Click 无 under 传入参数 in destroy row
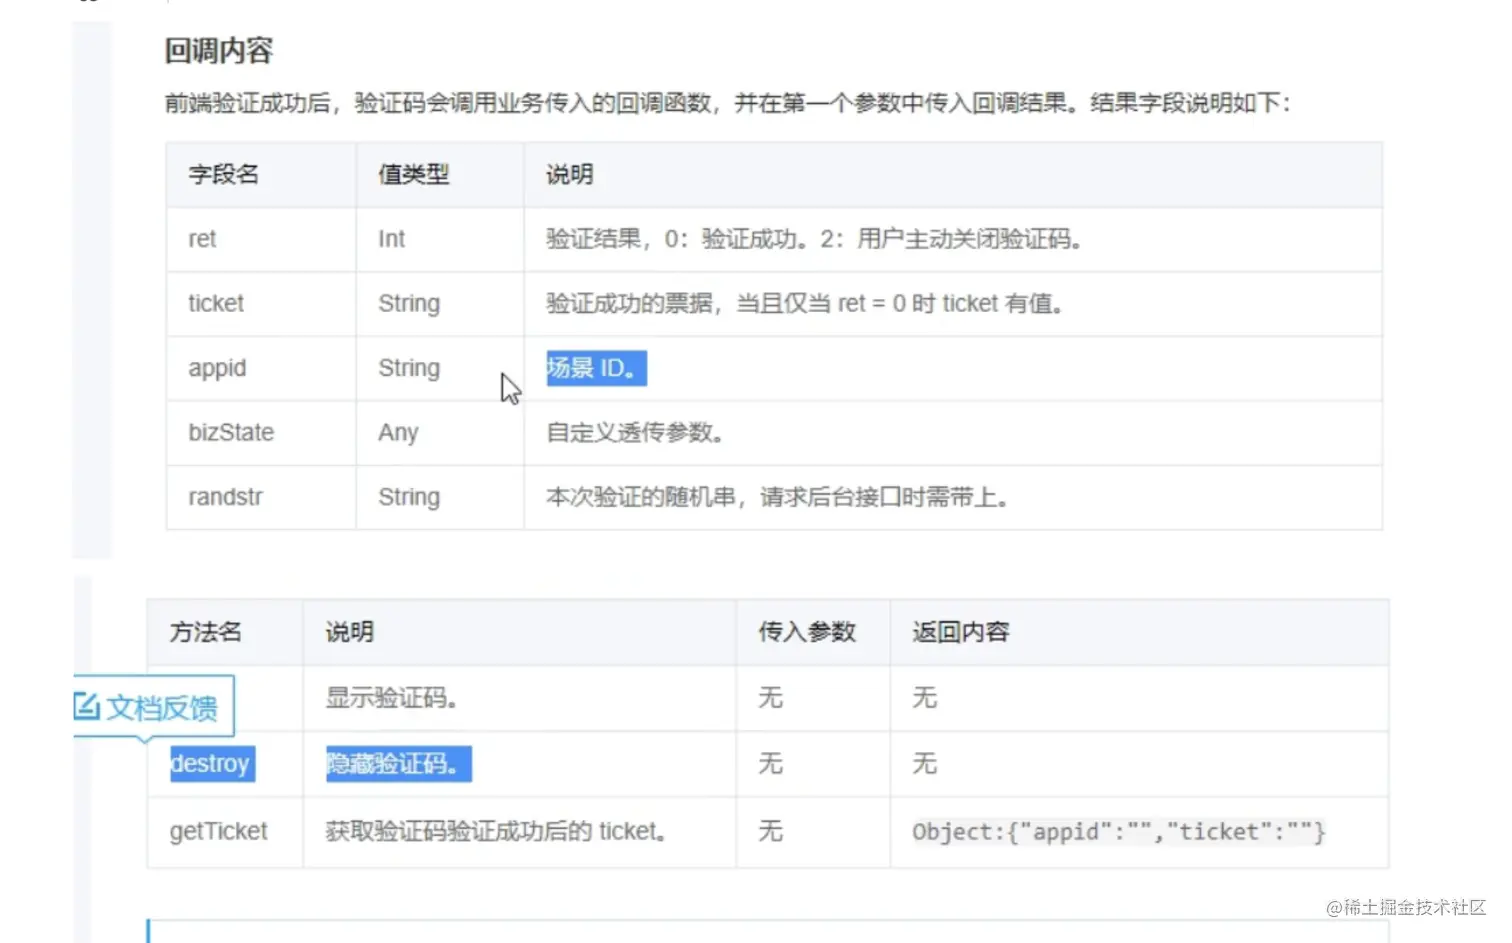This screenshot has width=1512, height=943. [770, 764]
